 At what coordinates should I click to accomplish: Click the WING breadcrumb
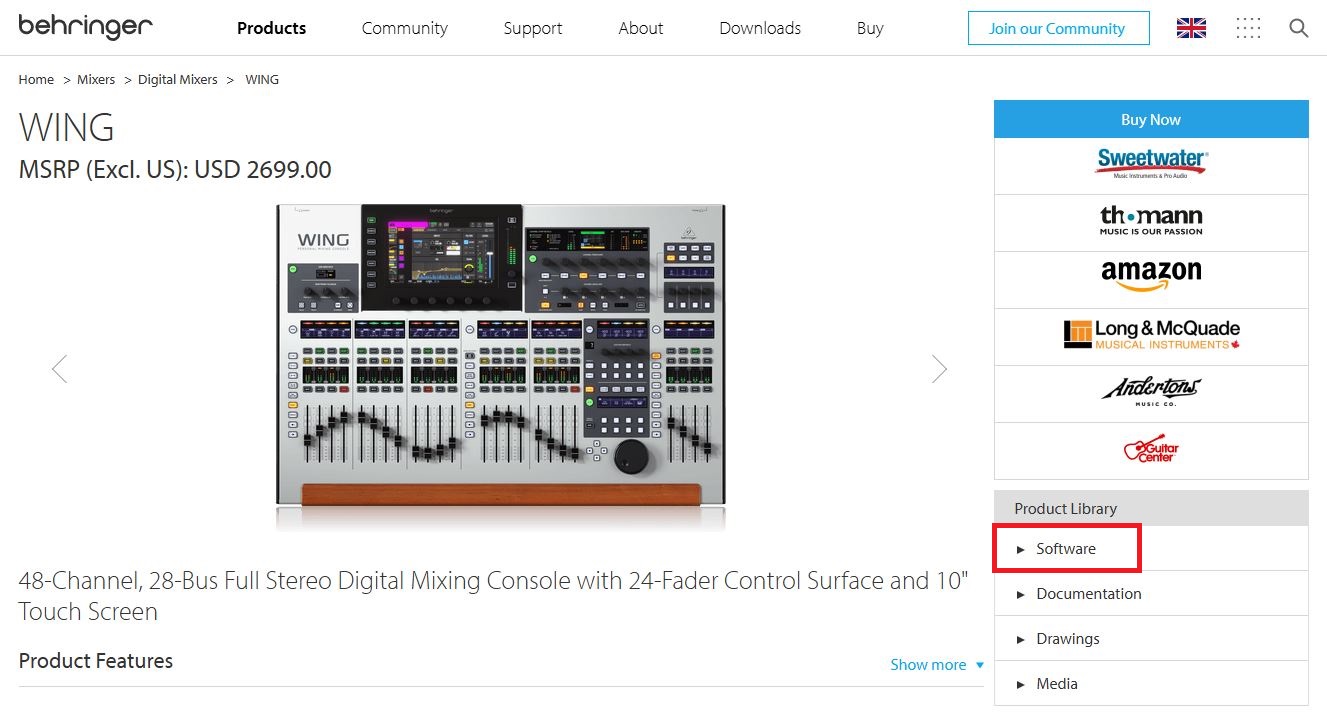[x=262, y=79]
